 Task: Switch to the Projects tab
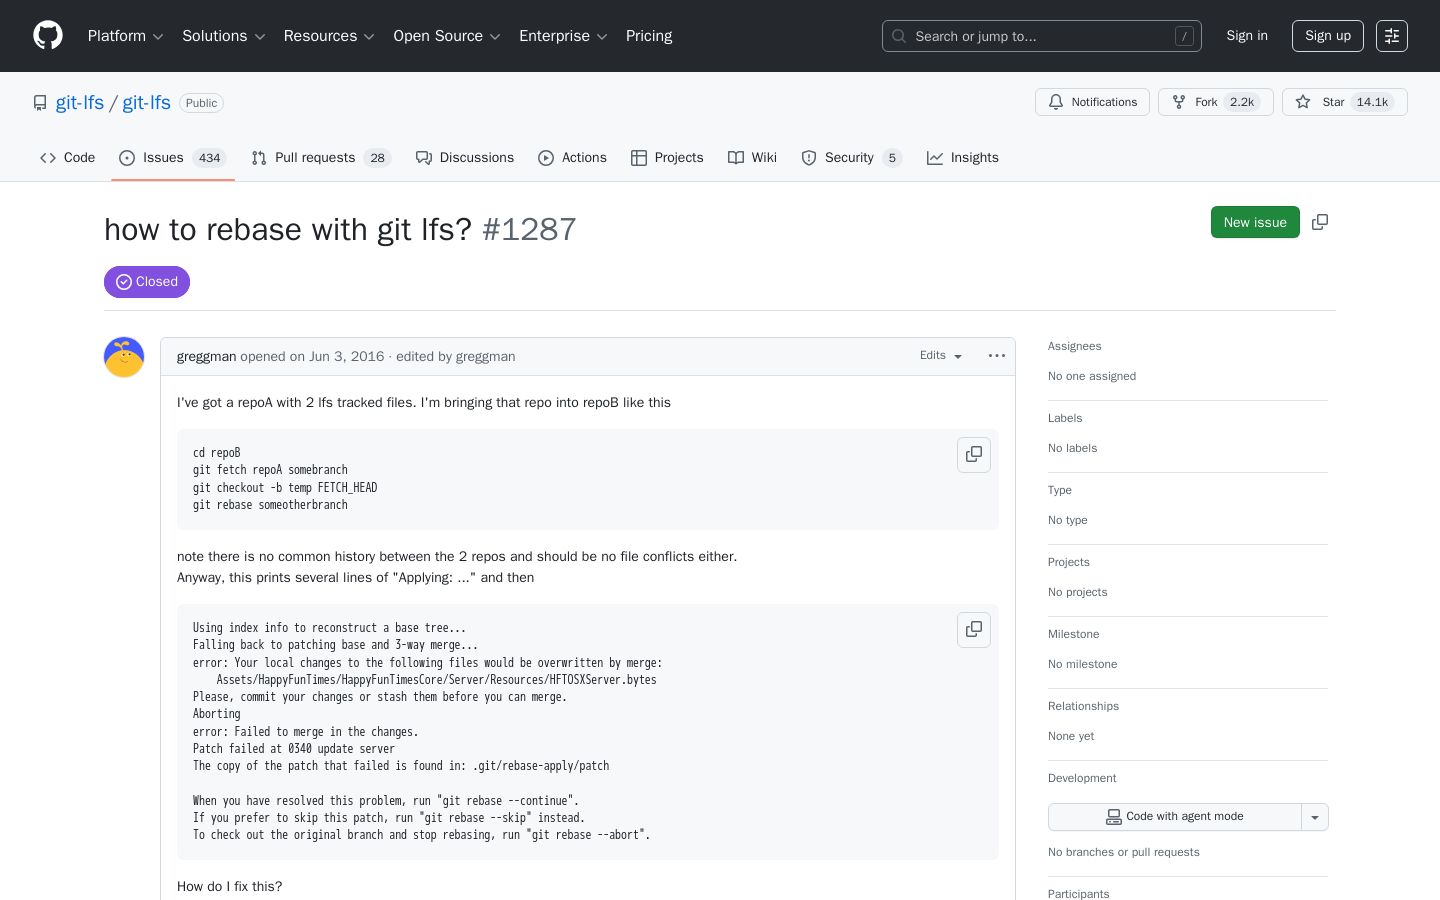[x=667, y=158]
